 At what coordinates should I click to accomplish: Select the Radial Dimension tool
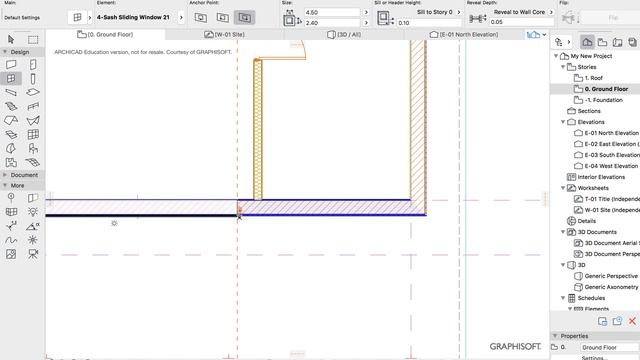[x=11, y=226]
